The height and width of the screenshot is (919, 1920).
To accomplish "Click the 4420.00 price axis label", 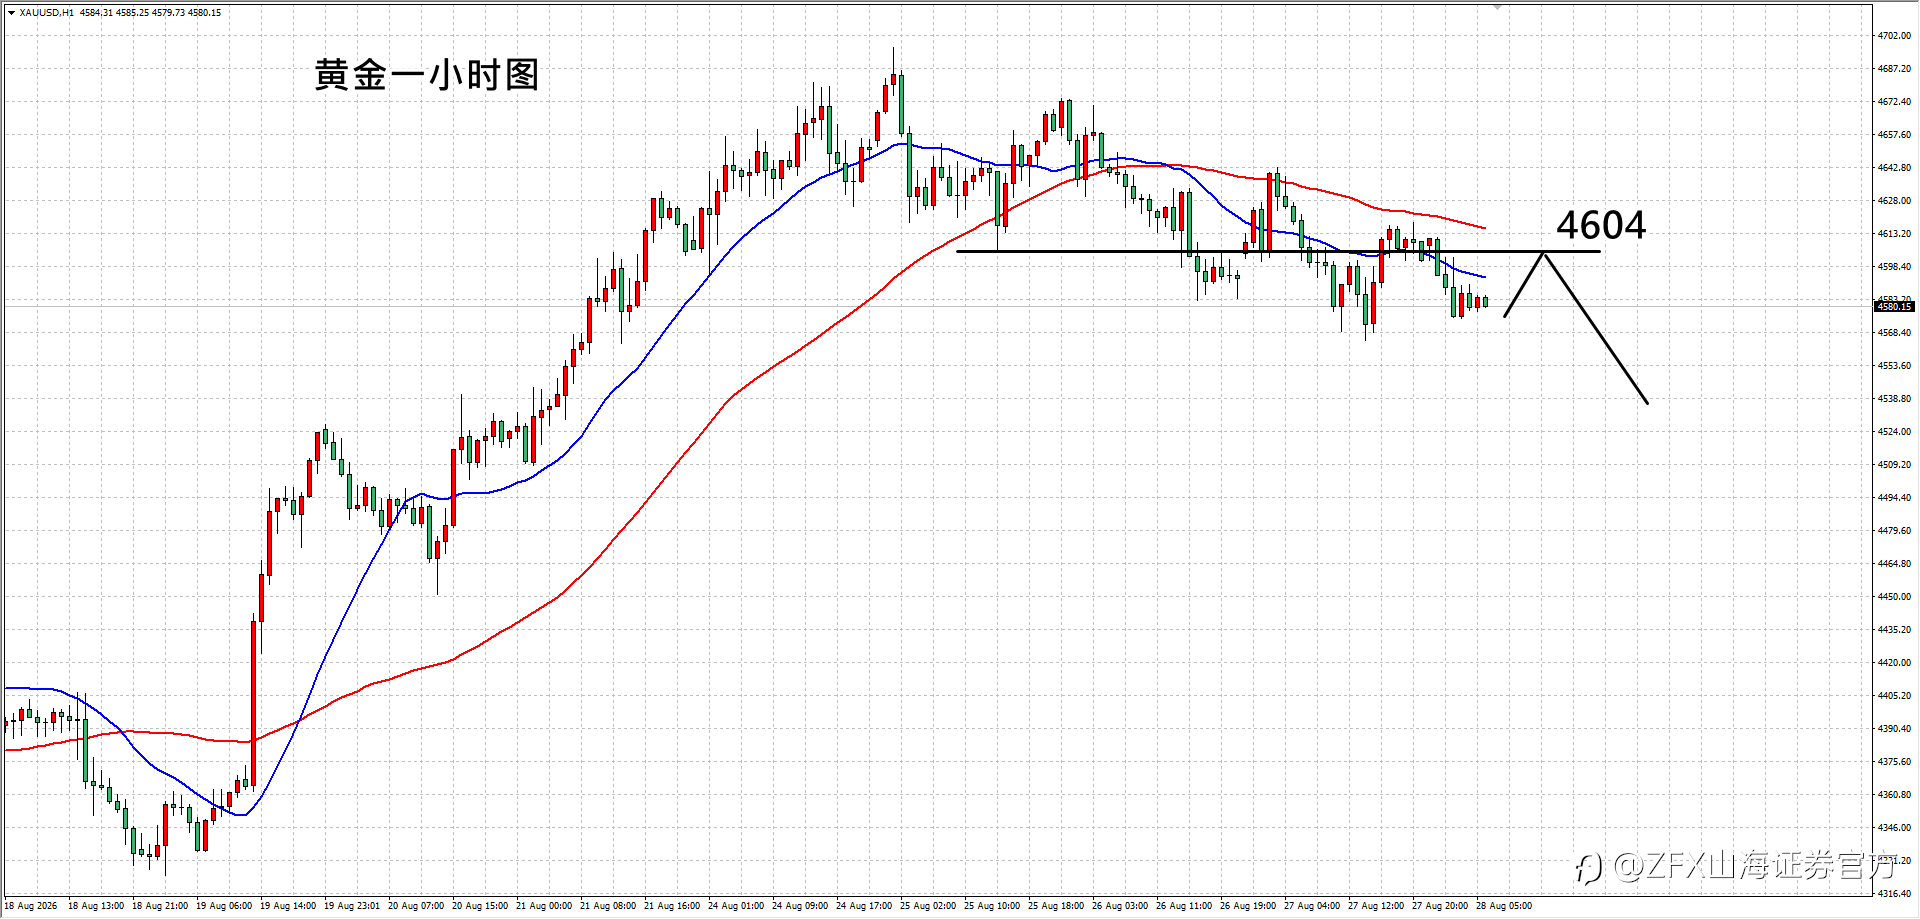I will click(x=1894, y=663).
